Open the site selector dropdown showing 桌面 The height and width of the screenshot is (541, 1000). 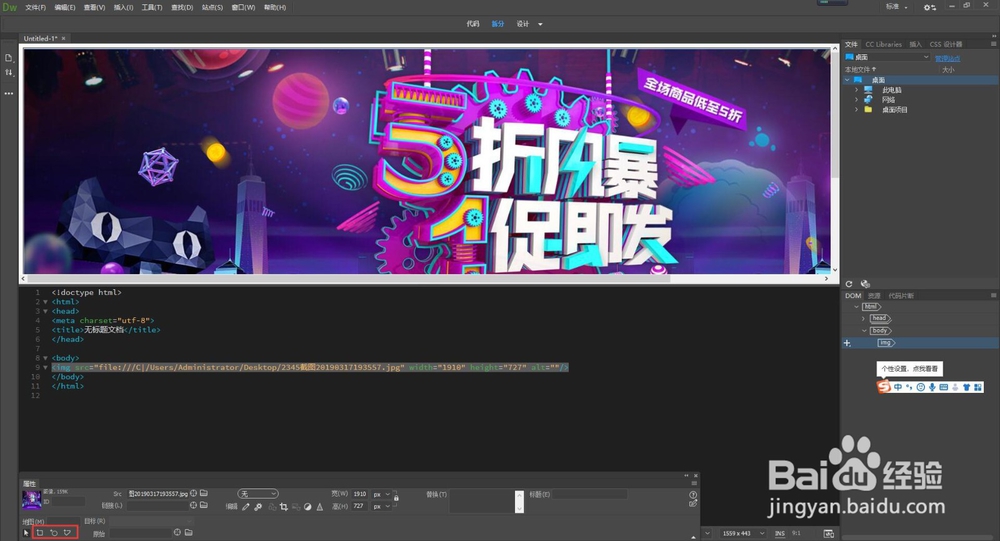(x=887, y=57)
